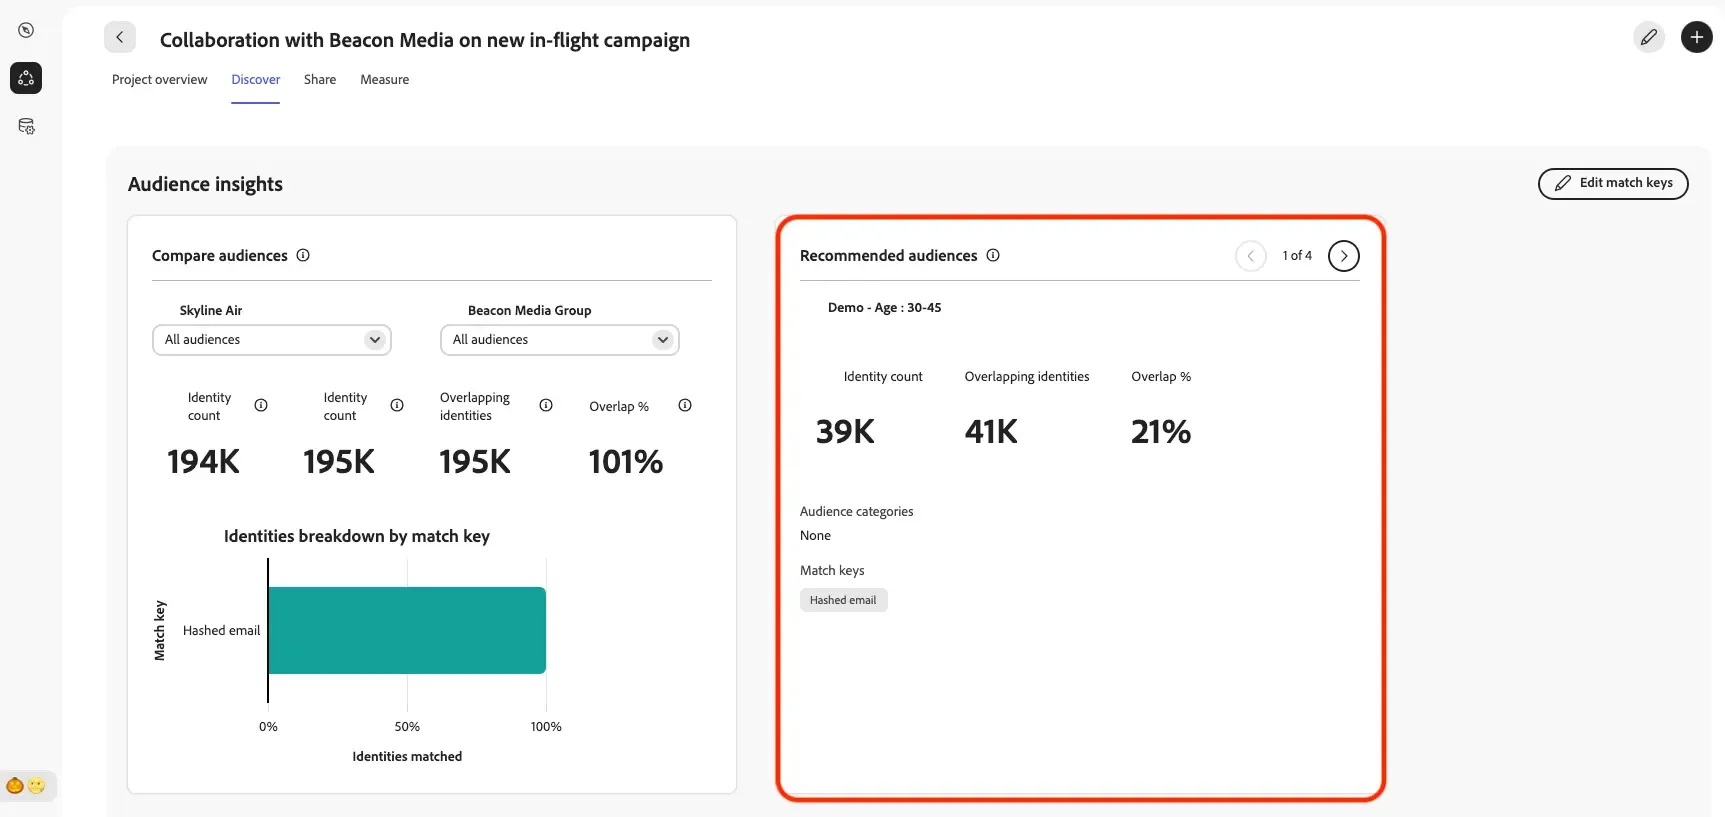Open the Skyline Air audiences dropdown
The width and height of the screenshot is (1725, 817).
point(272,340)
